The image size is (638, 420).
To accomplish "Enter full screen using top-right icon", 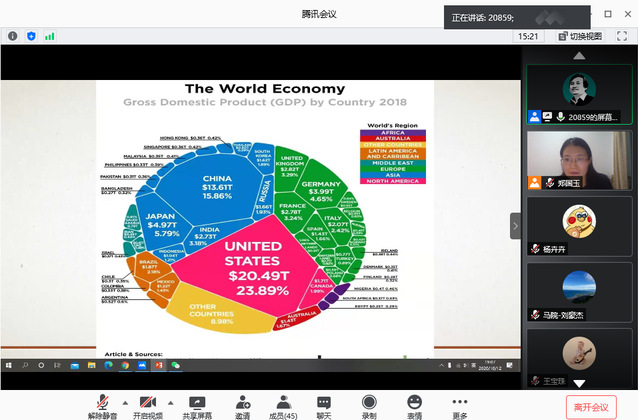I will [x=623, y=36].
